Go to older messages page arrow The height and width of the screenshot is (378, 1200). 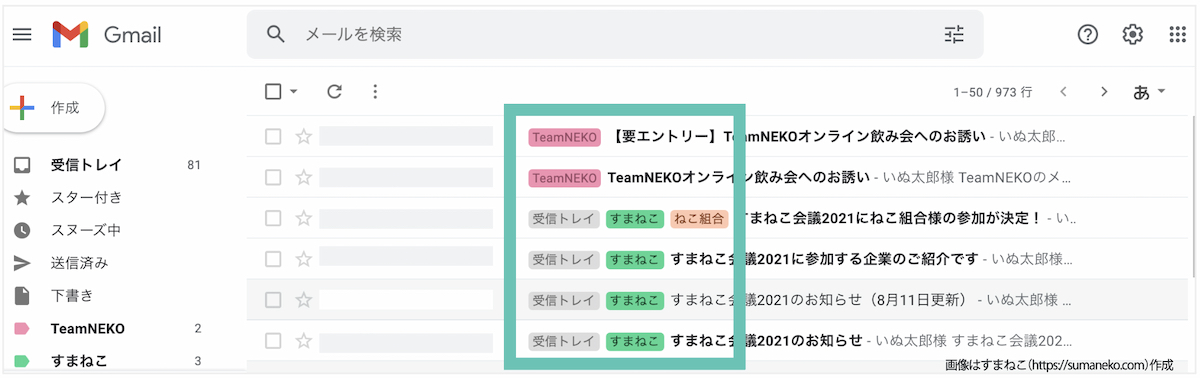(1104, 92)
